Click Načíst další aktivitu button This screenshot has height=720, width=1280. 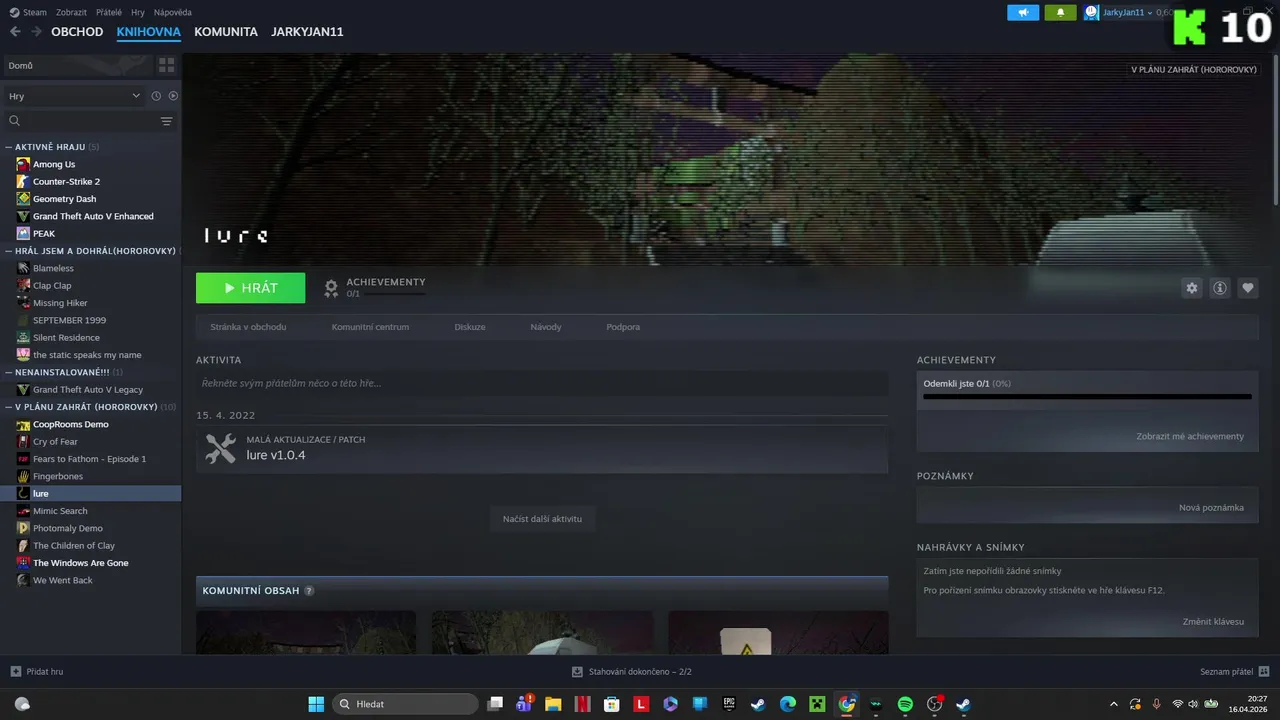(x=542, y=518)
